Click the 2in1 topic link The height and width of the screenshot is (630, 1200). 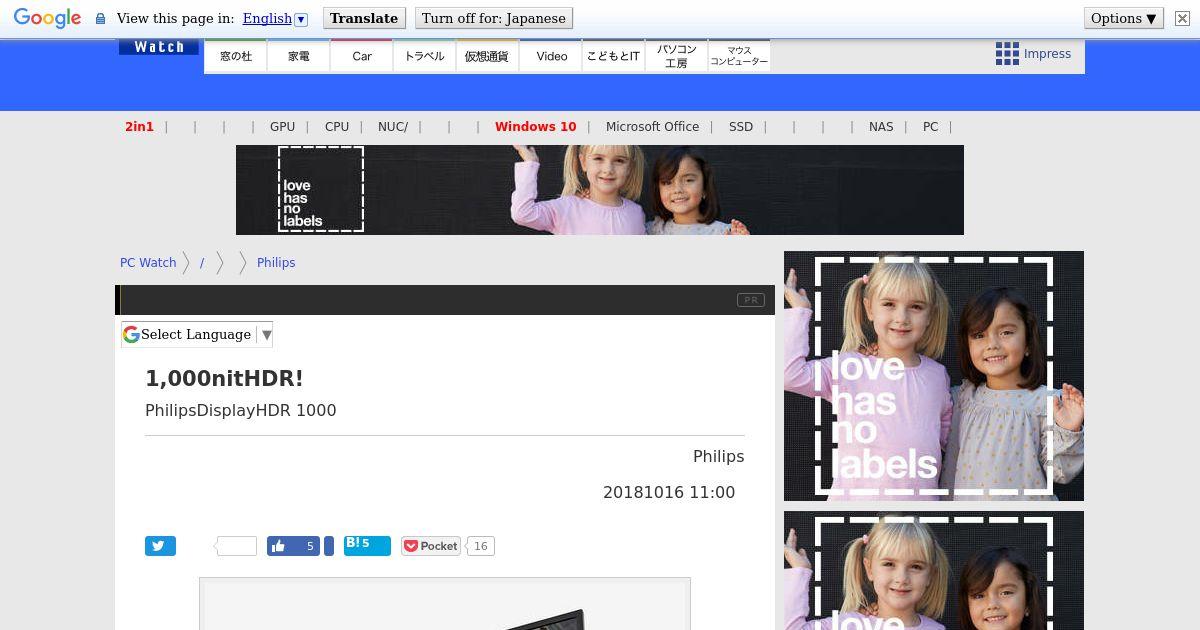click(x=140, y=127)
